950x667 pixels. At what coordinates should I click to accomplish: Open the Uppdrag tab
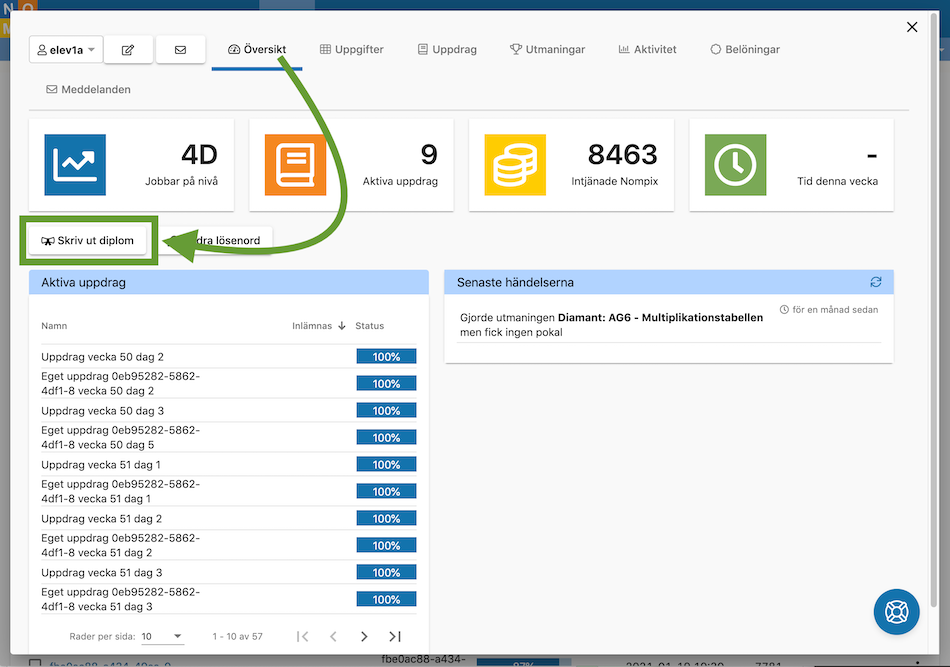(x=447, y=50)
